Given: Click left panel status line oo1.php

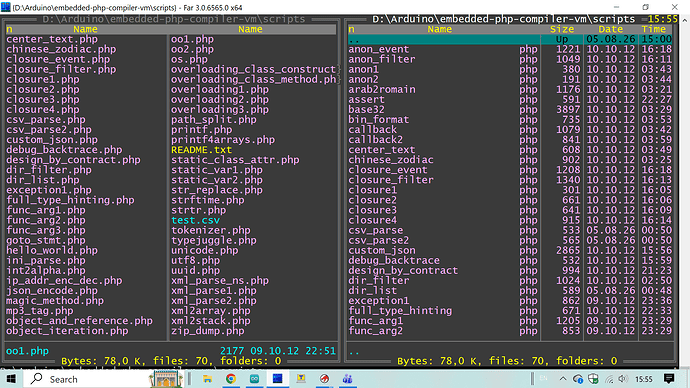Looking at the screenshot, I should pyautogui.click(x=27, y=351).
